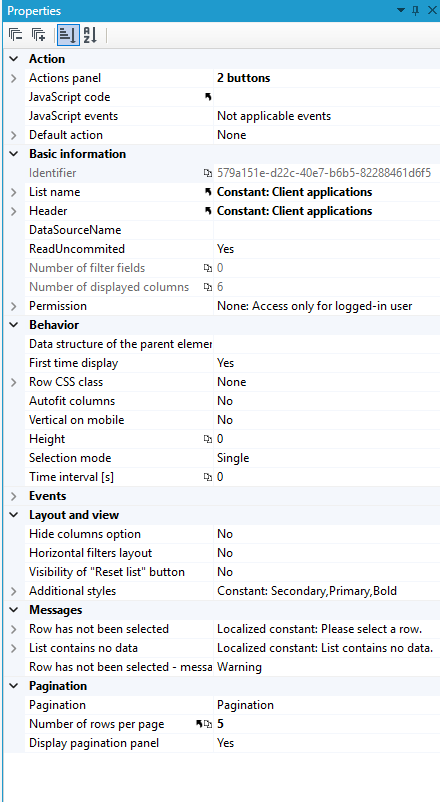Expand the List name property

click(x=14, y=192)
